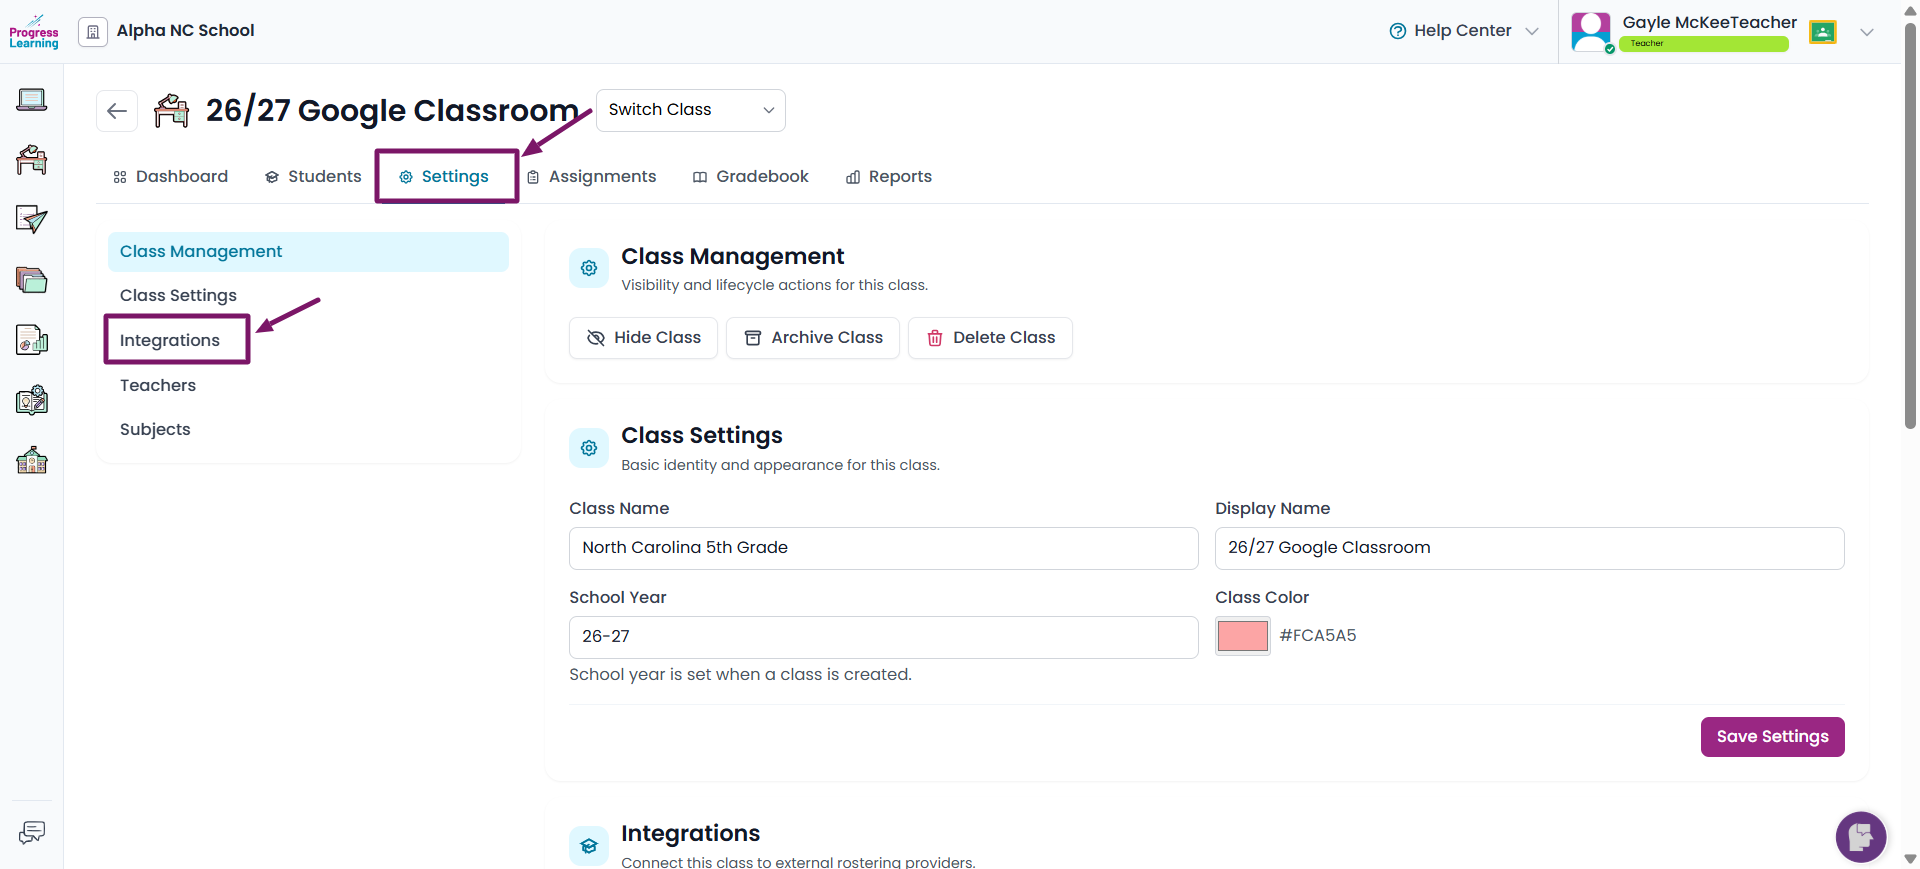Open the feedback chat icon at sidebar bottom
Image resolution: width=1920 pixels, height=869 pixels.
[x=32, y=832]
